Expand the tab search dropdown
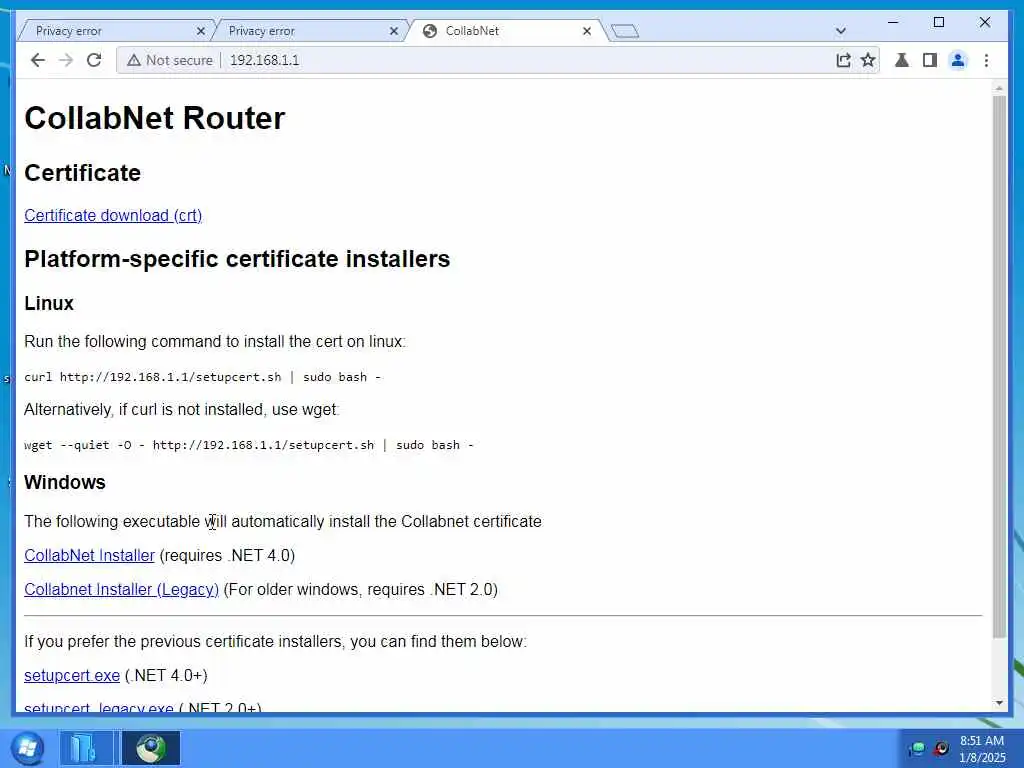The height and width of the screenshot is (768, 1024). pyautogui.click(x=840, y=31)
